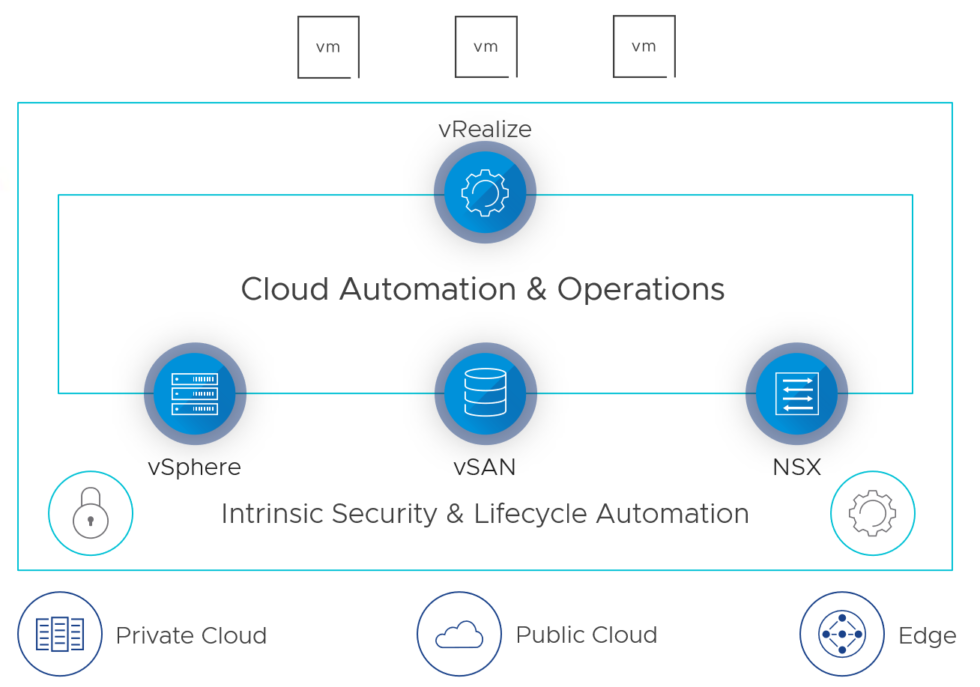The image size is (980, 687).
Task: Select the vRealize label
Action: (x=484, y=129)
